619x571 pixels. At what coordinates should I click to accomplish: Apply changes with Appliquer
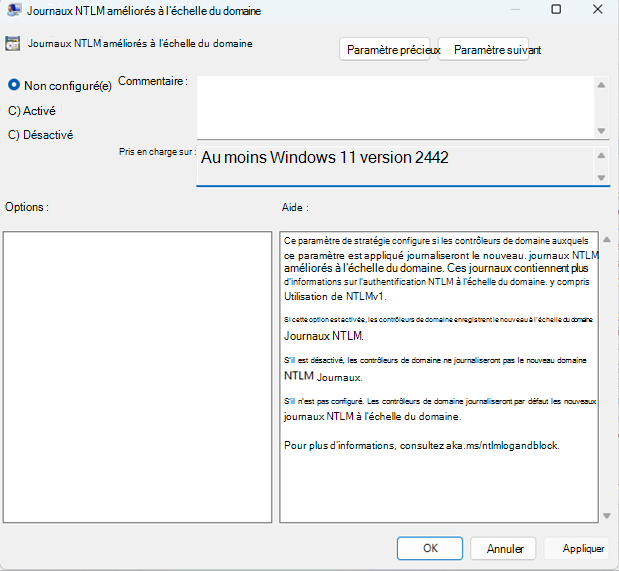pyautogui.click(x=577, y=548)
